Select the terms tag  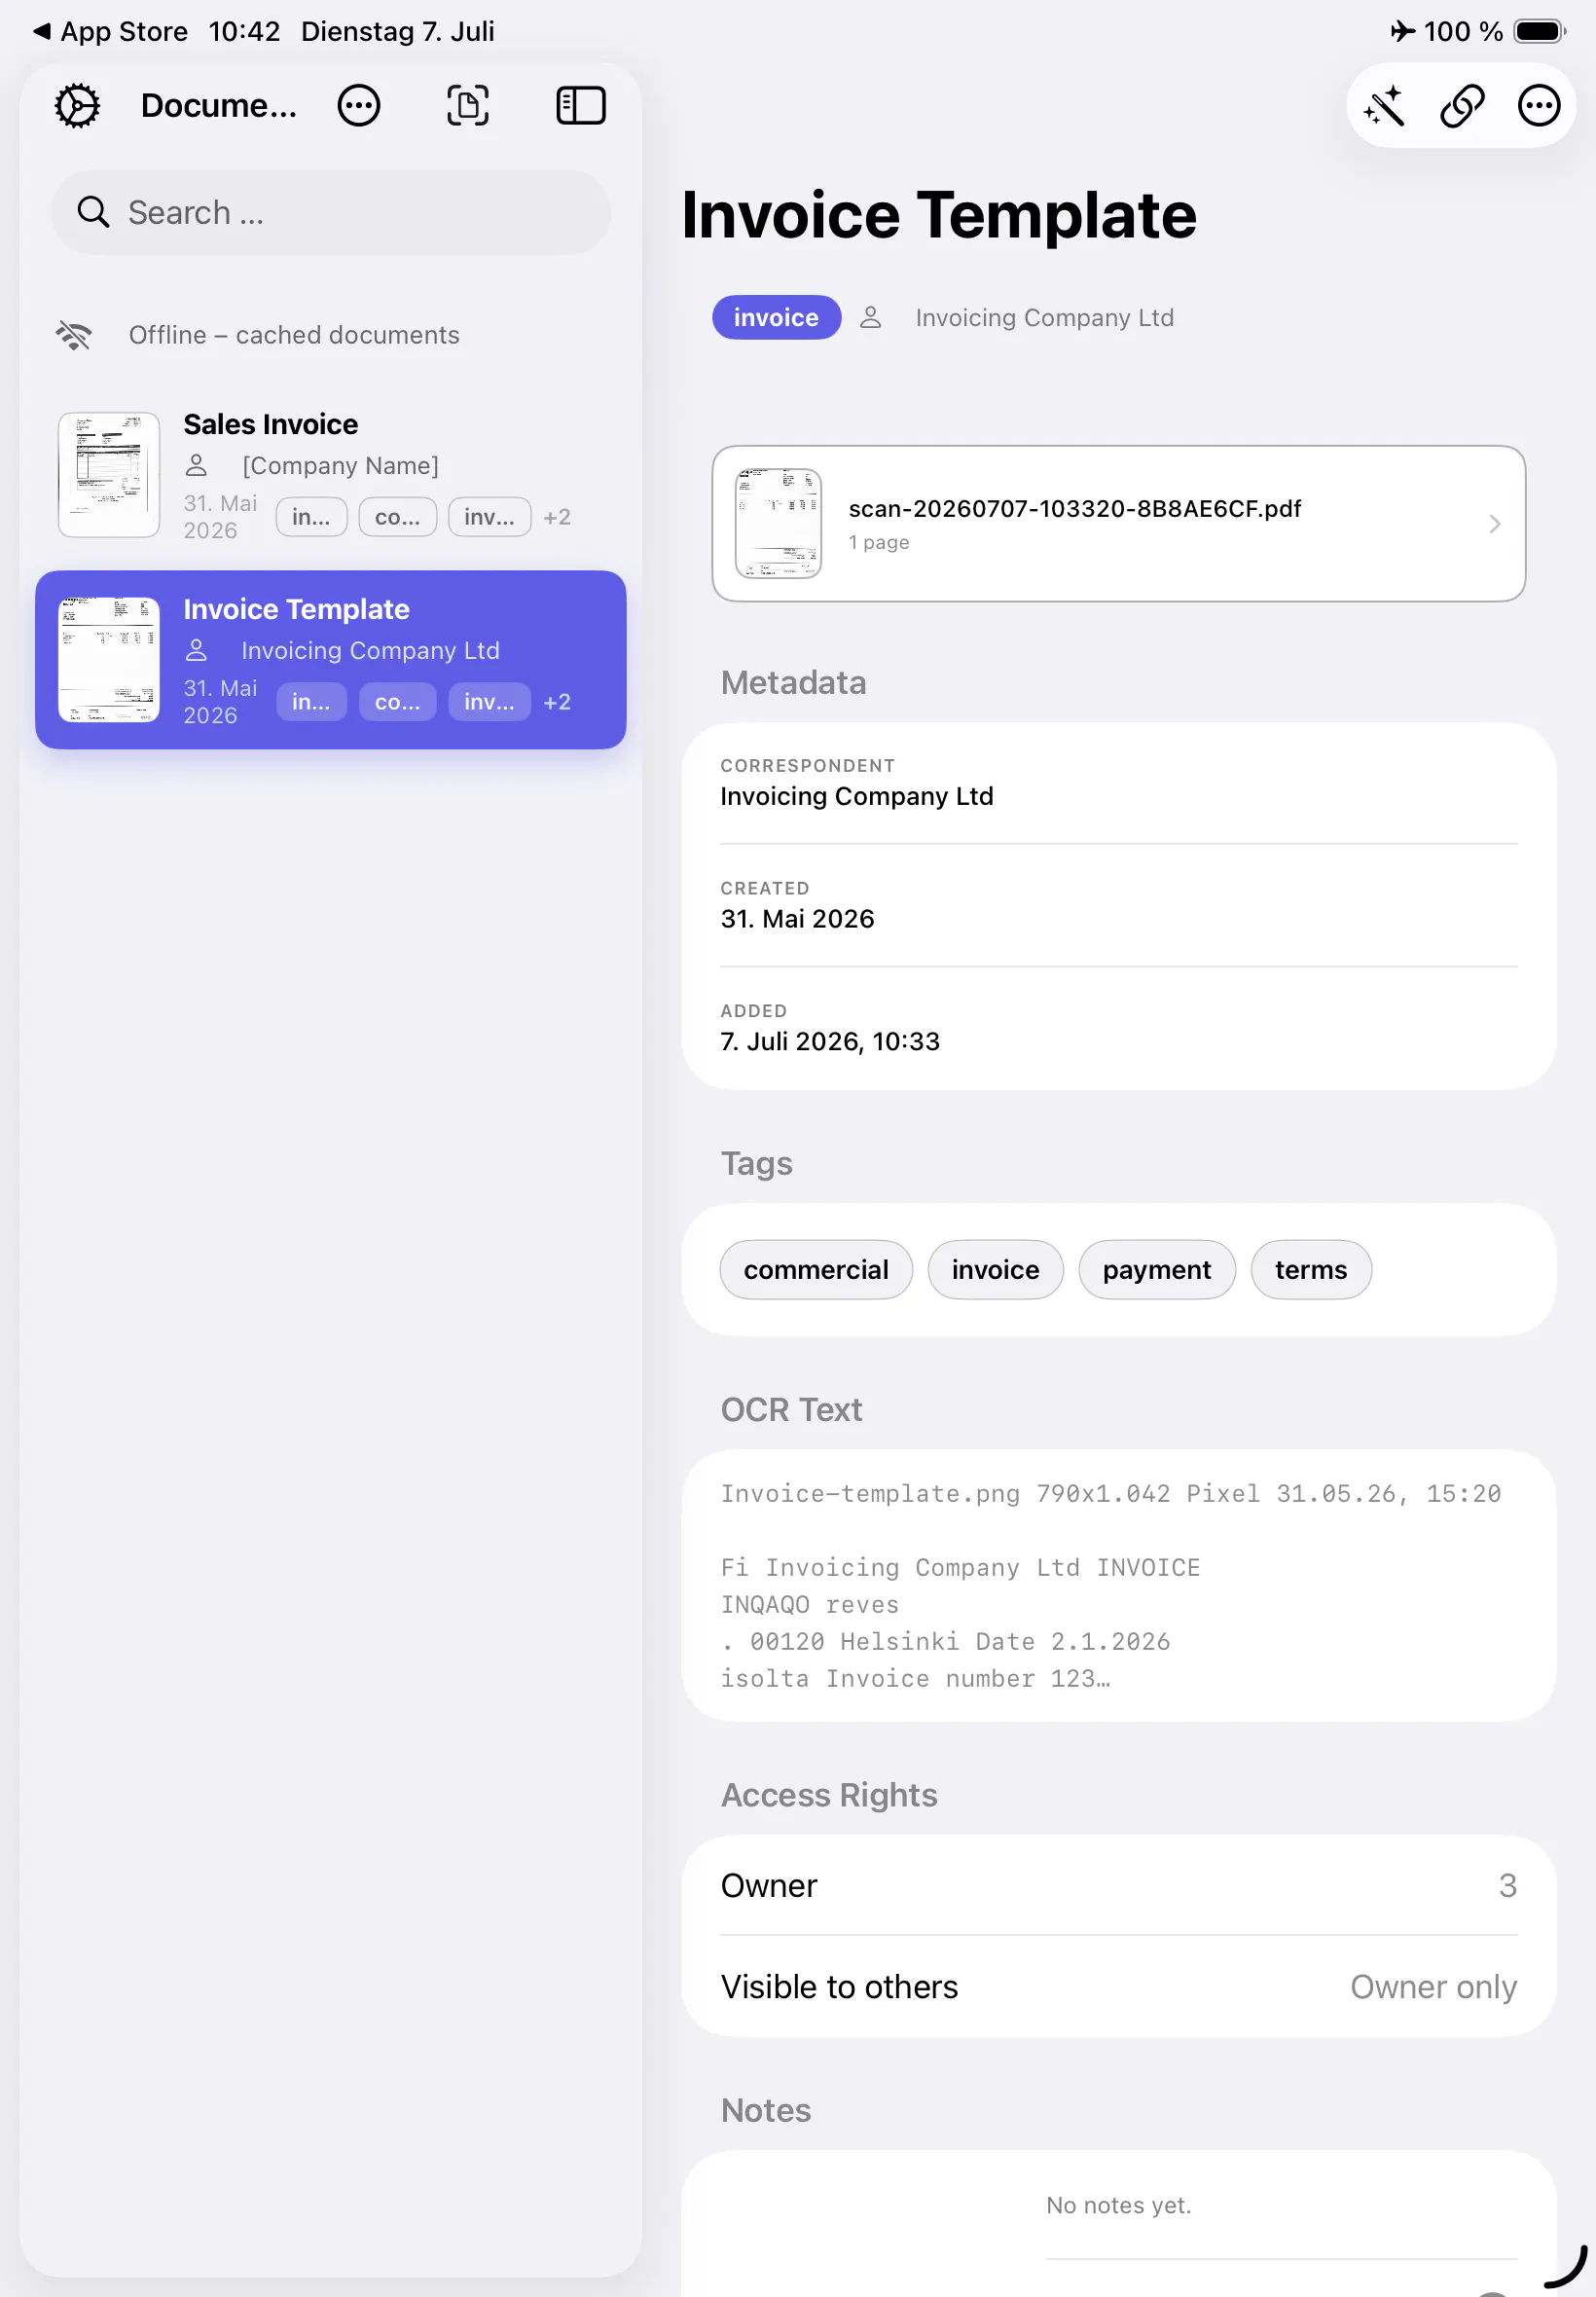coord(1311,1270)
